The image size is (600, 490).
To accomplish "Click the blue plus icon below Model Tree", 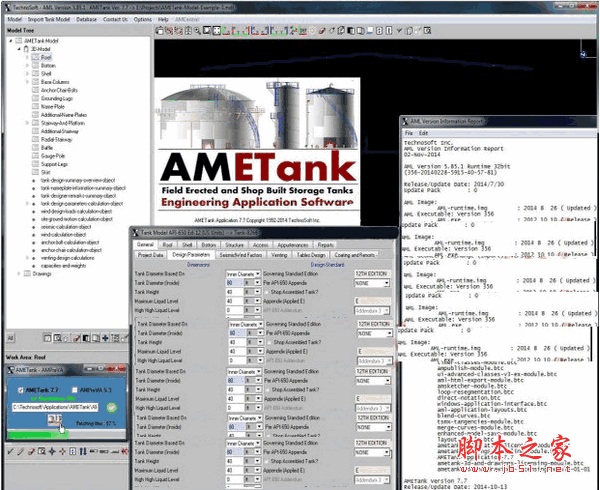I will (x=105, y=338).
